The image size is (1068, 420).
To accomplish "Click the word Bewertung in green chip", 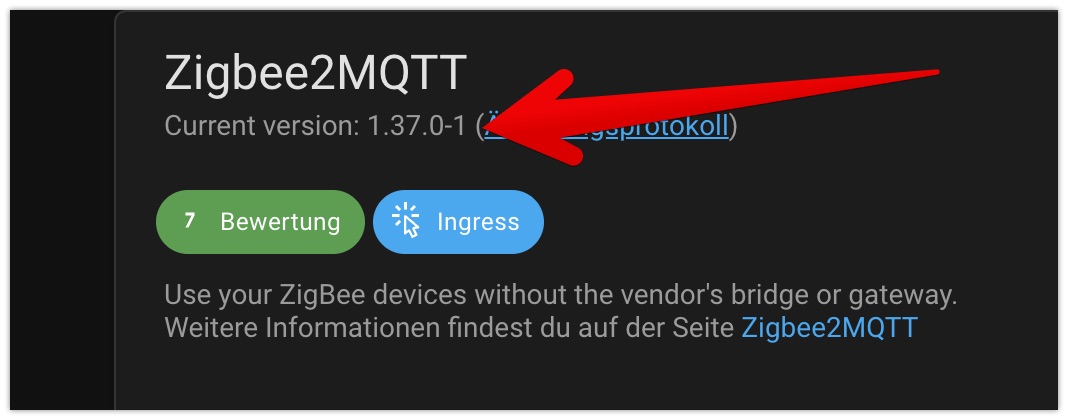I will pos(280,222).
